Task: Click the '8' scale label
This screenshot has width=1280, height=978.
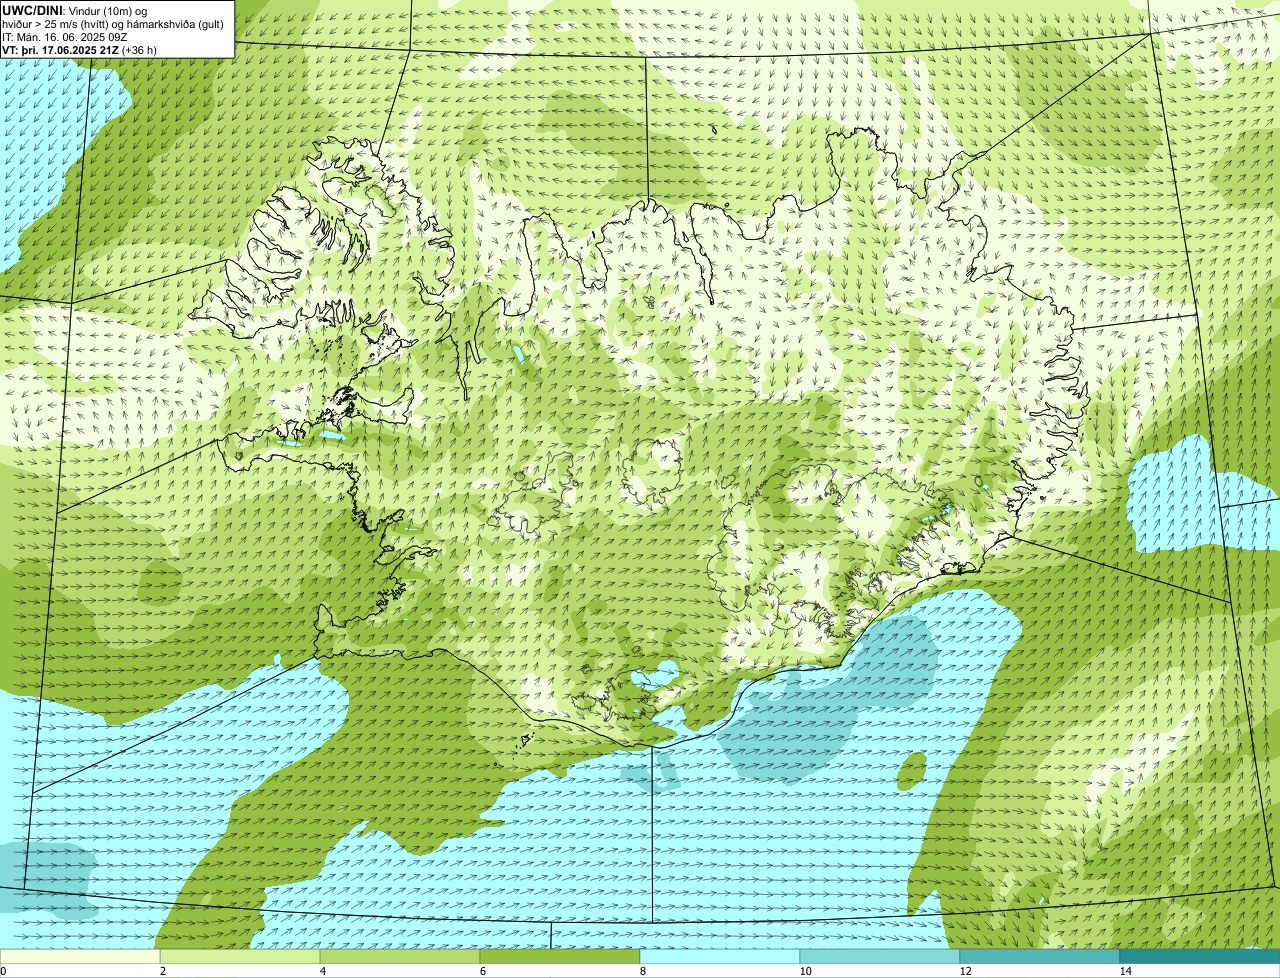Action: click(642, 971)
